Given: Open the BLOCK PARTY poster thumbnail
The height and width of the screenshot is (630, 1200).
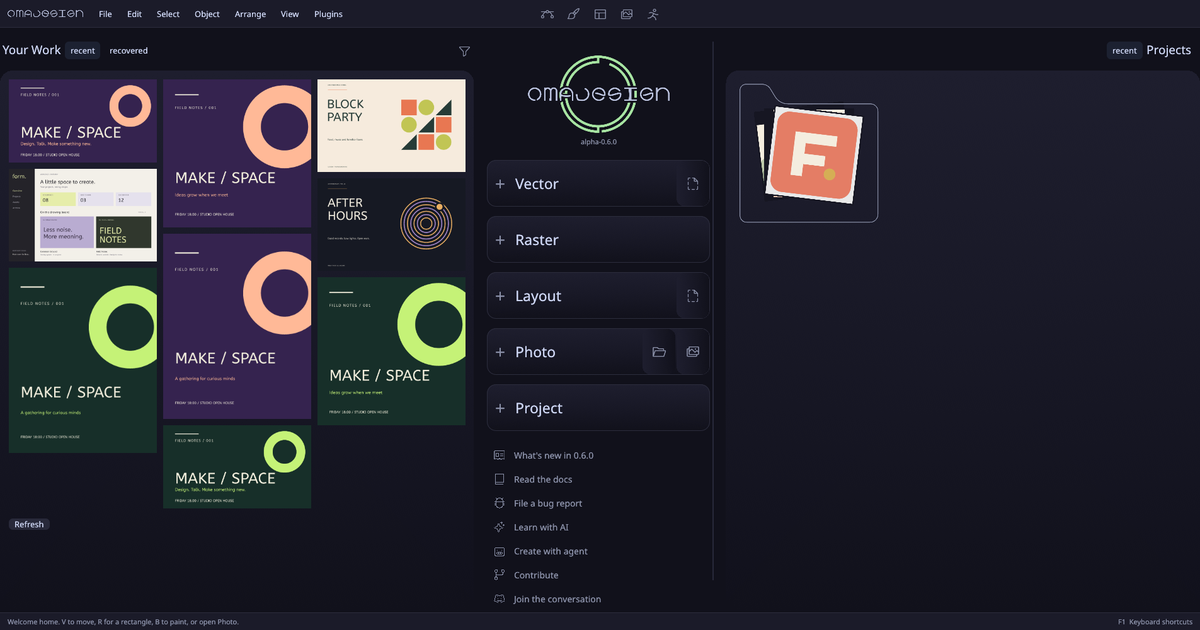Looking at the screenshot, I should (392, 126).
